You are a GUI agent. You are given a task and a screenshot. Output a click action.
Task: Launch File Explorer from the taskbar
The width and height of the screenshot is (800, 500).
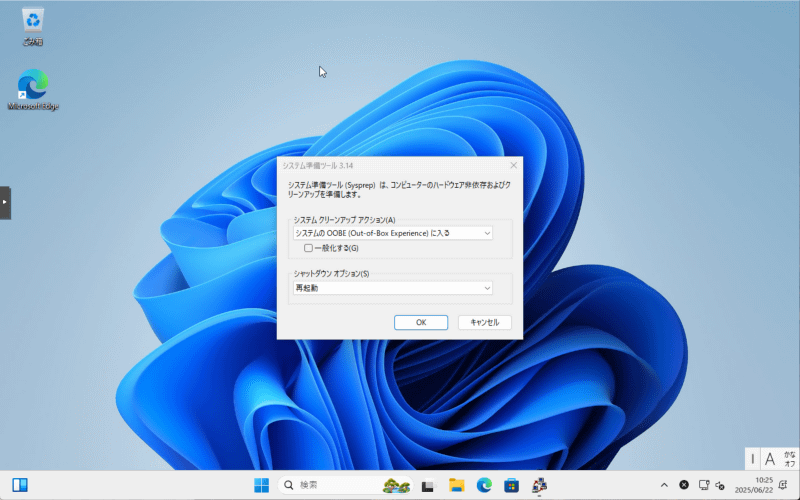pos(457,485)
